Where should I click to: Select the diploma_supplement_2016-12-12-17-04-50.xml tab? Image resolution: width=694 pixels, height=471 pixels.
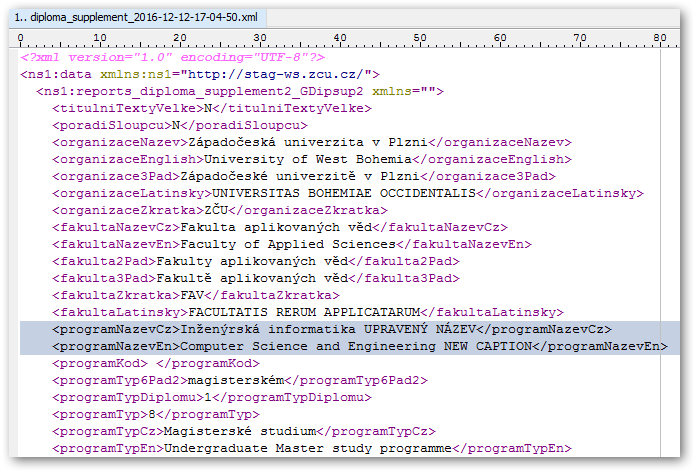(137, 17)
